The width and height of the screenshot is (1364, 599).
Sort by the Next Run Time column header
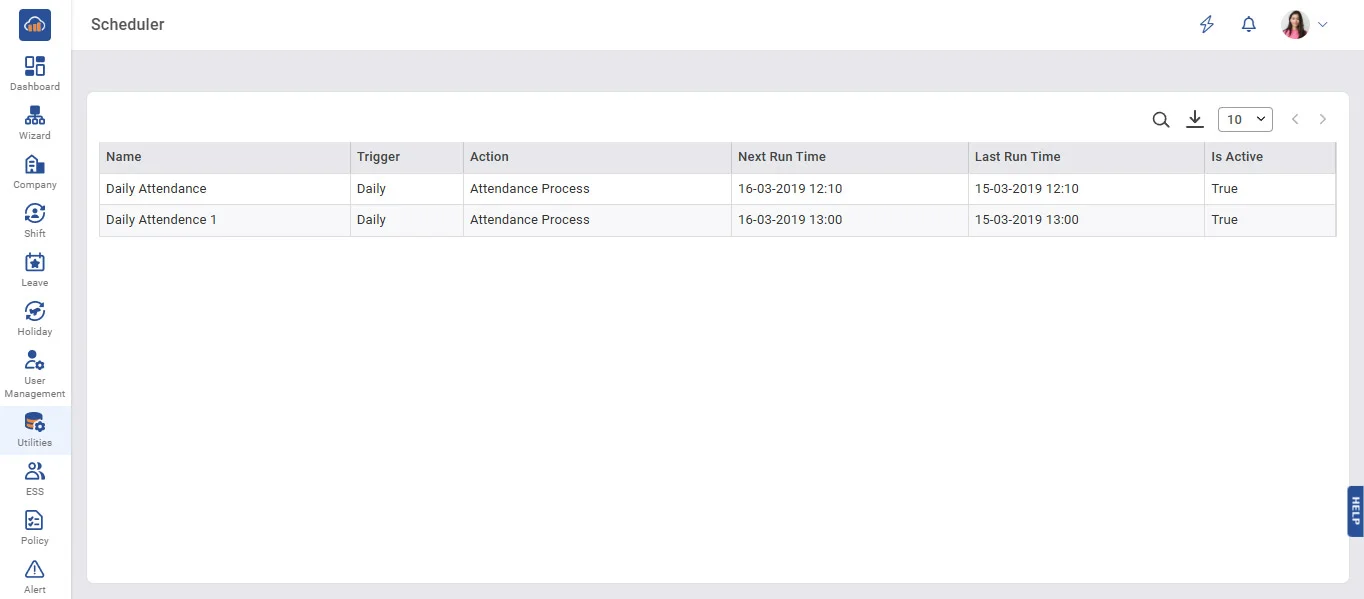pos(782,157)
